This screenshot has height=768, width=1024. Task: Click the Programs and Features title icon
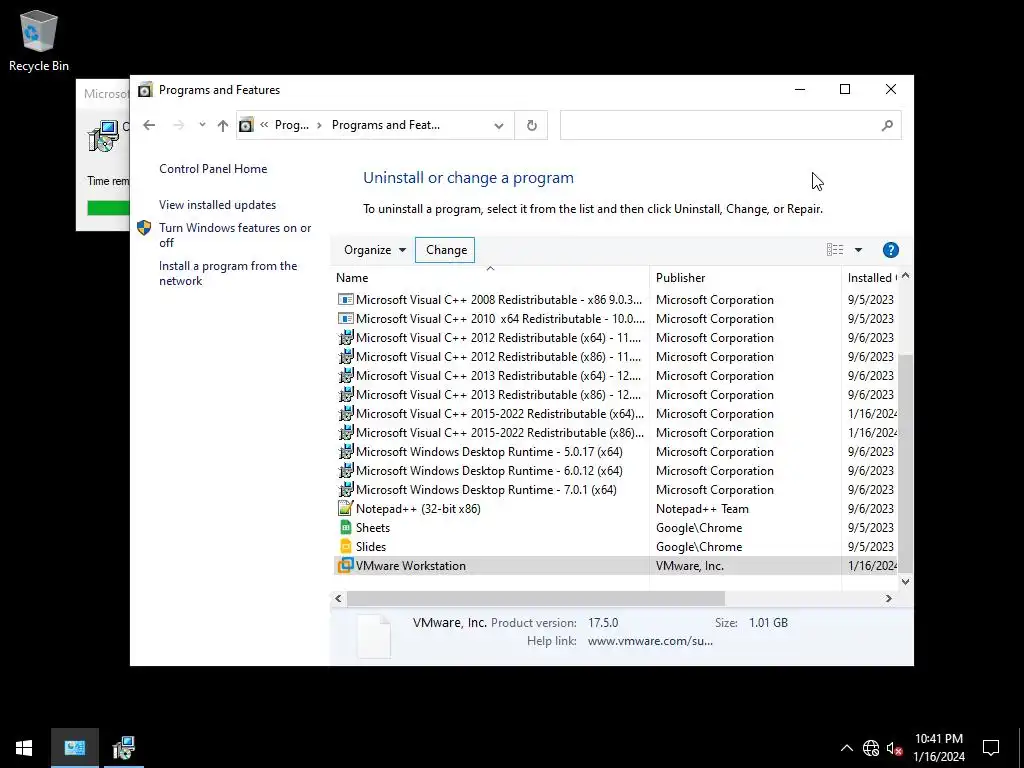[x=145, y=90]
